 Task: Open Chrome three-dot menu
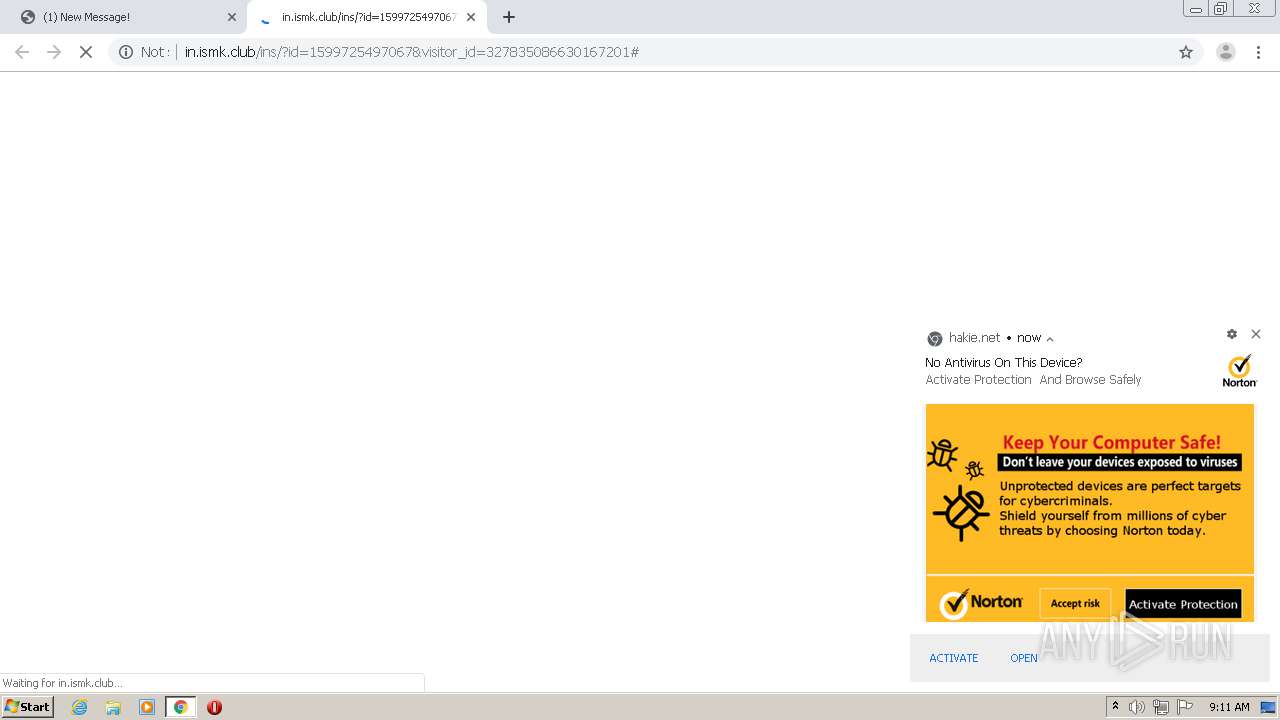[1259, 52]
